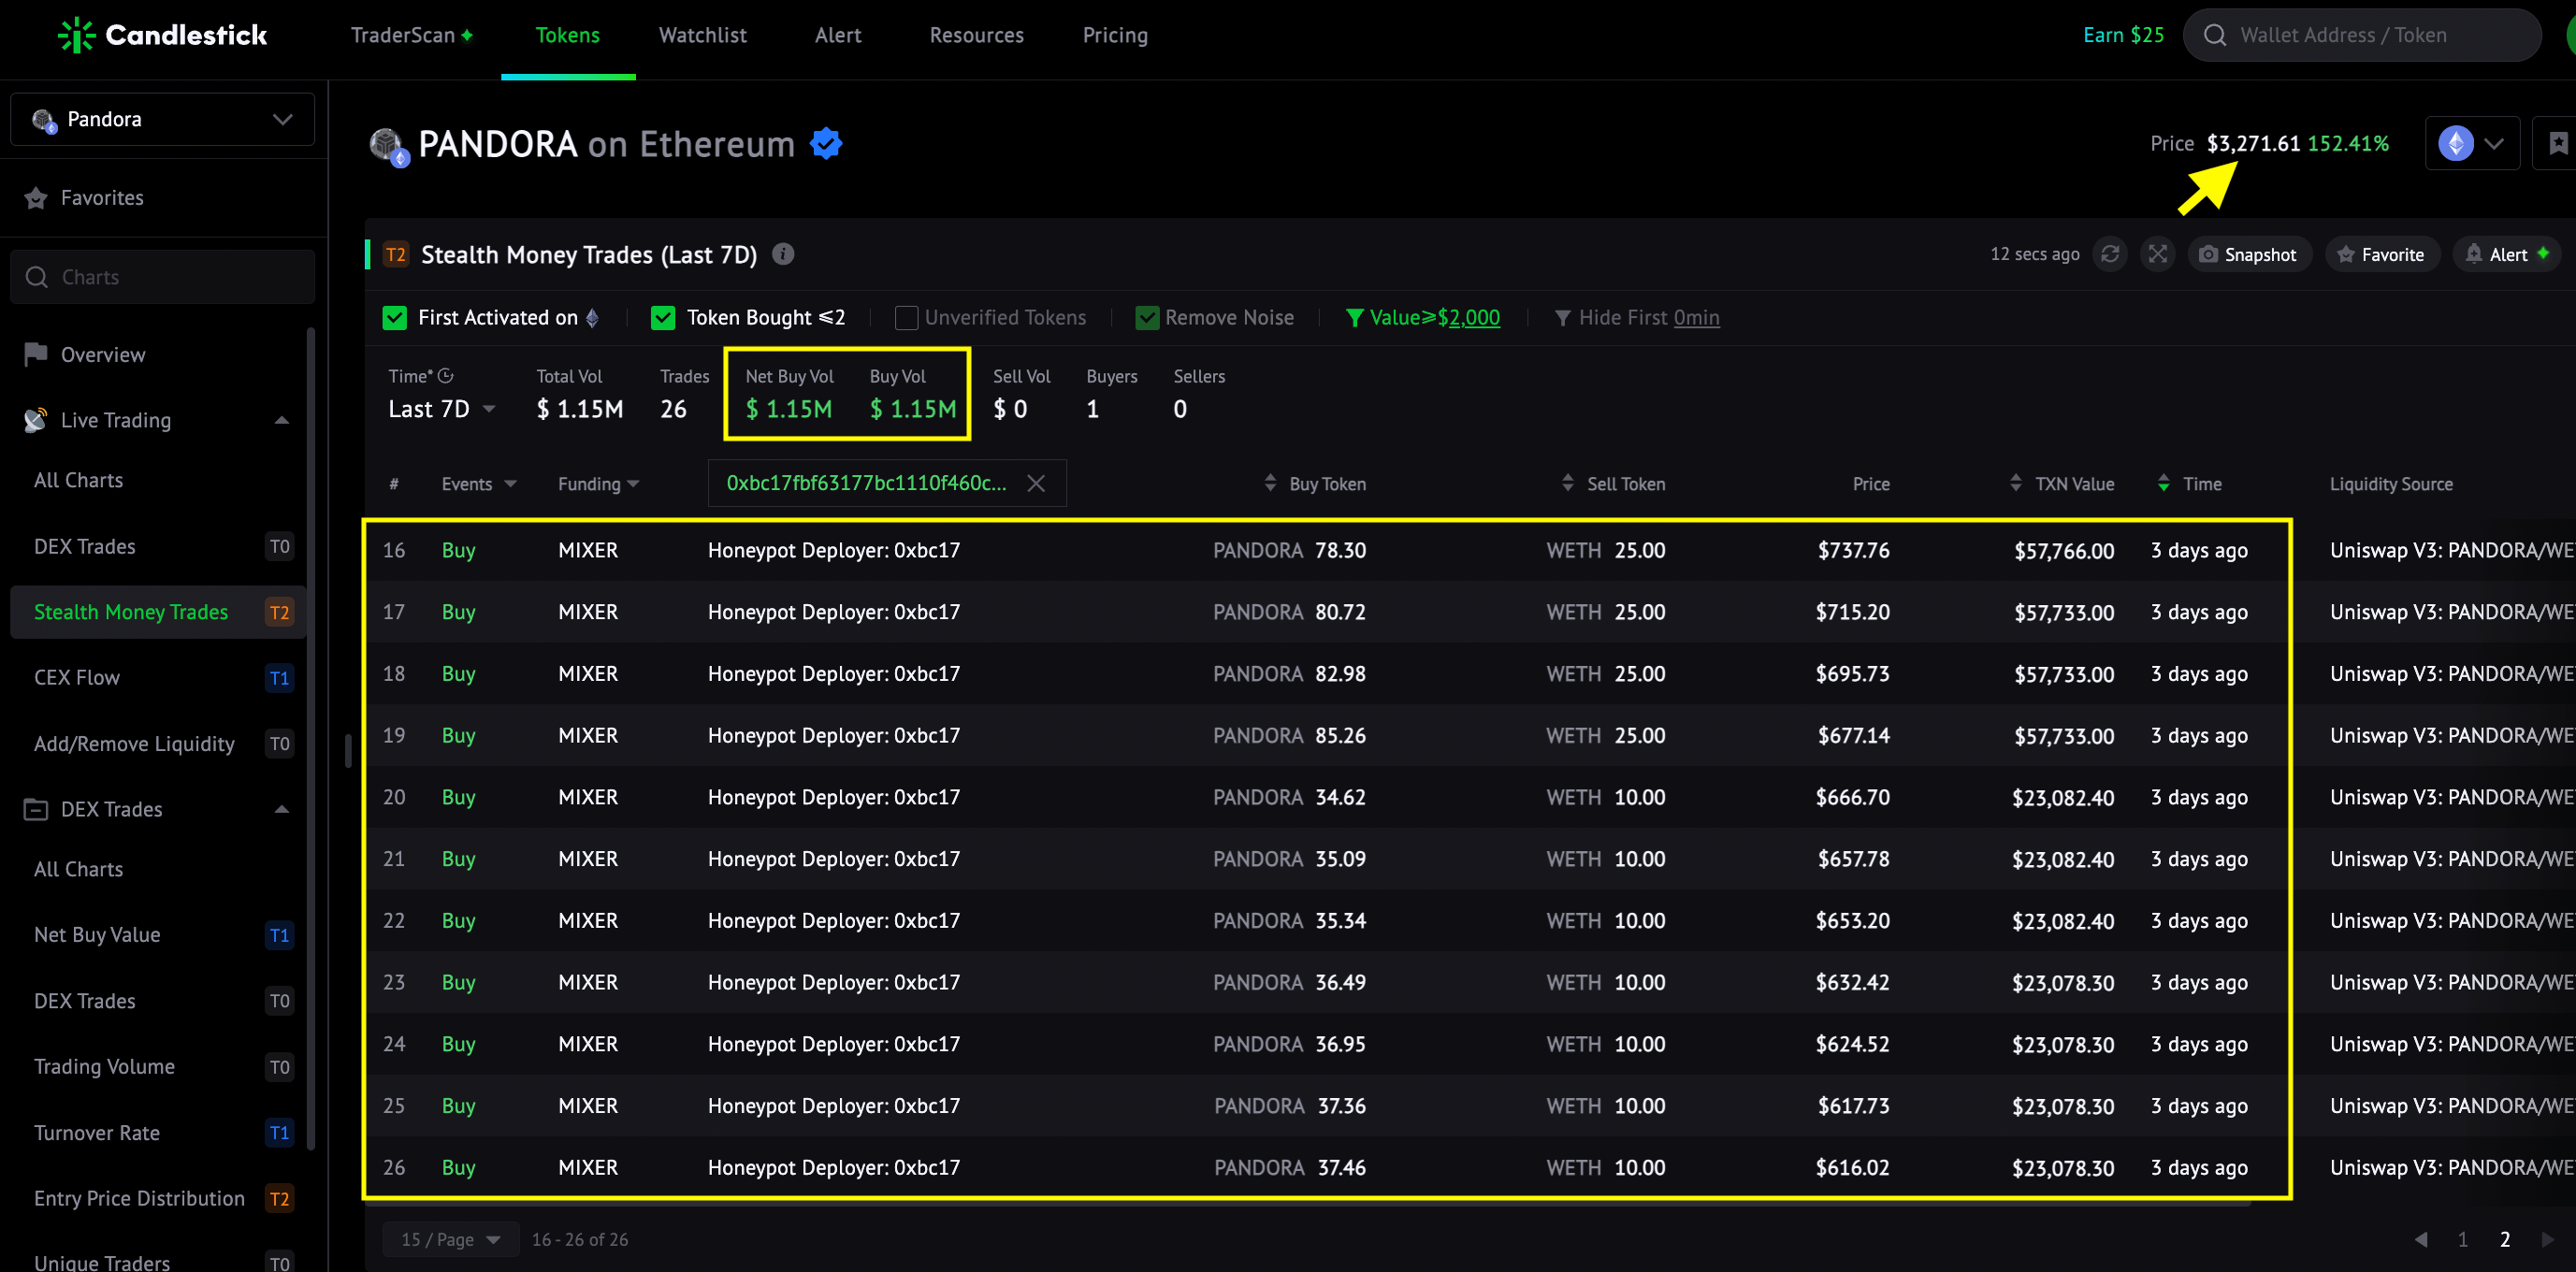Click the Live Trading satellite icon
This screenshot has width=2576, height=1272.
click(36, 420)
